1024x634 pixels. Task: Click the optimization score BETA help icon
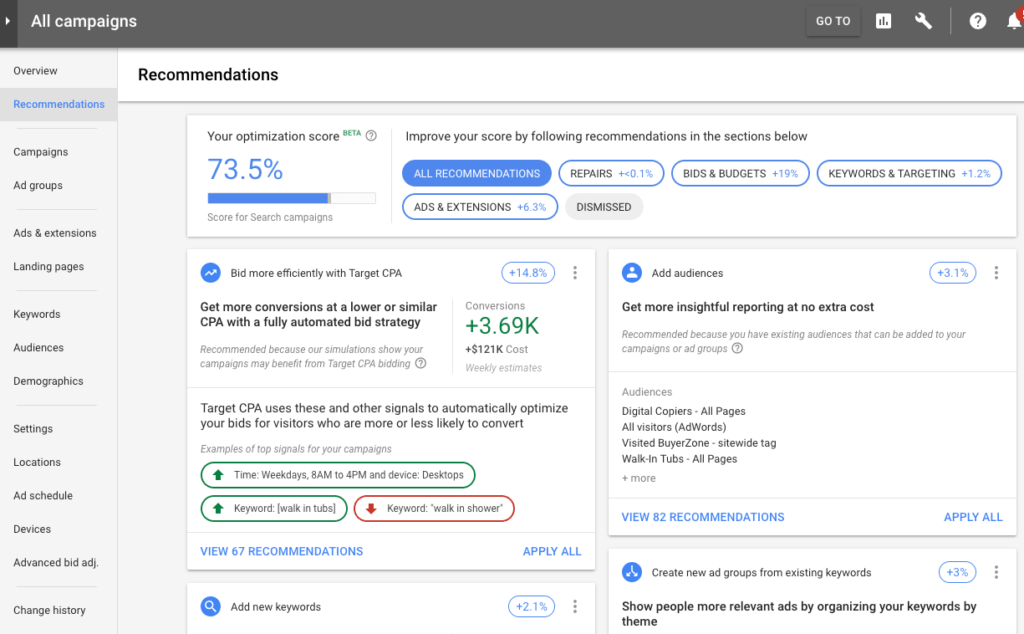point(371,136)
